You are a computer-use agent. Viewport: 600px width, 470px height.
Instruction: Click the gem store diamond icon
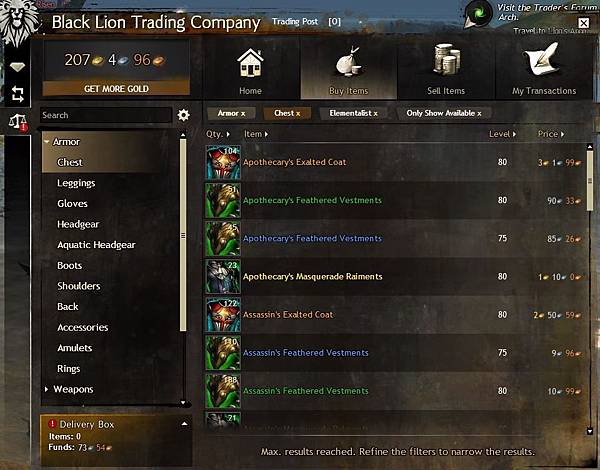(x=17, y=67)
